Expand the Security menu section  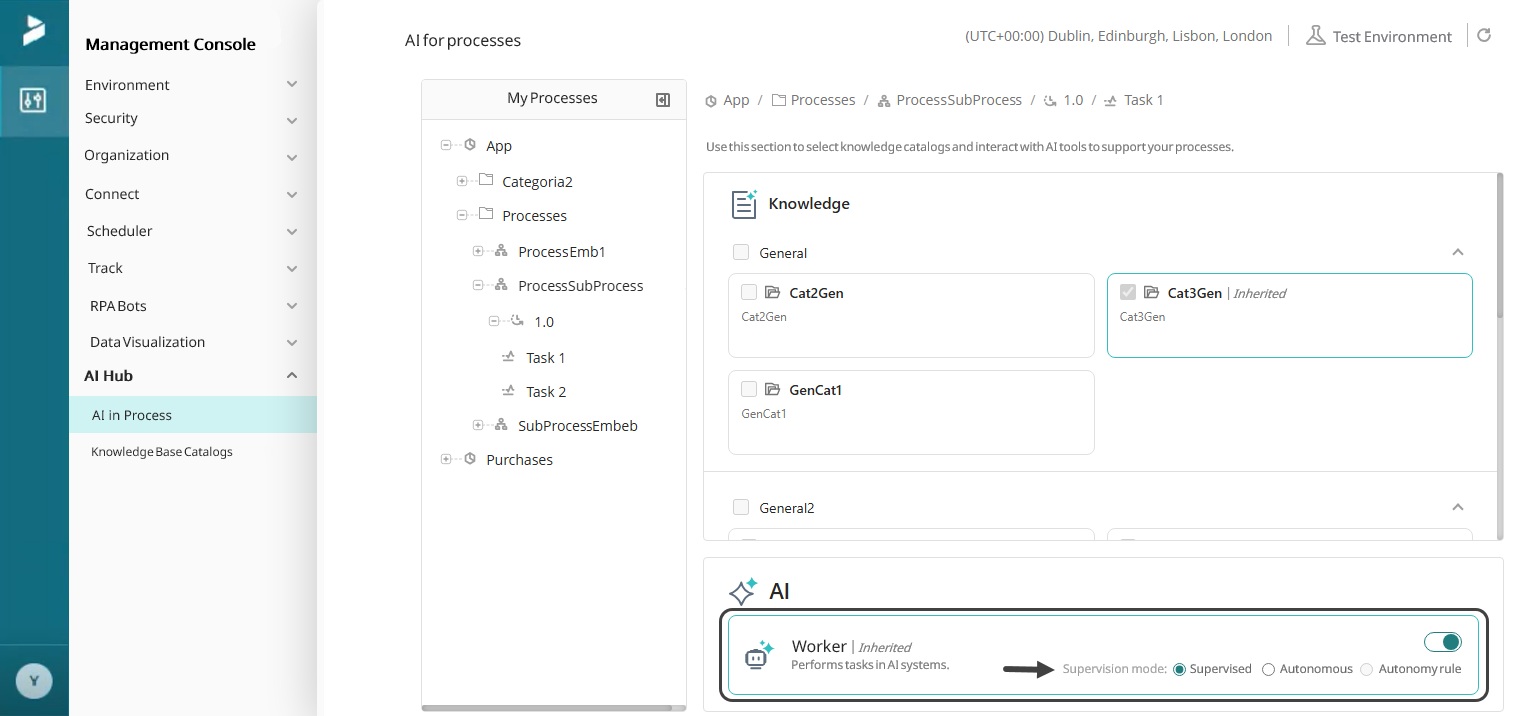click(x=291, y=120)
